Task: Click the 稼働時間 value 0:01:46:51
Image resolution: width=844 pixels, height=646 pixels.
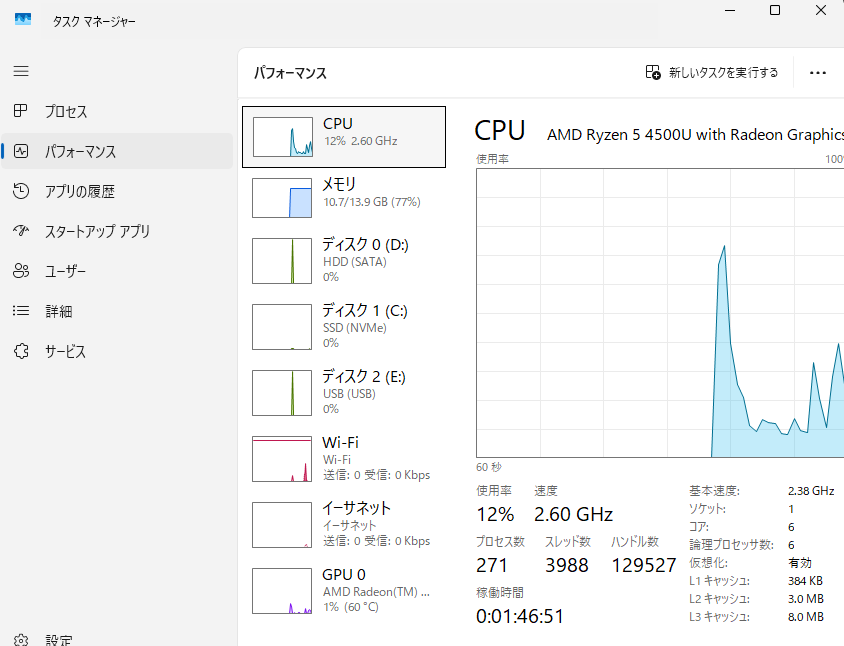Action: [520, 616]
